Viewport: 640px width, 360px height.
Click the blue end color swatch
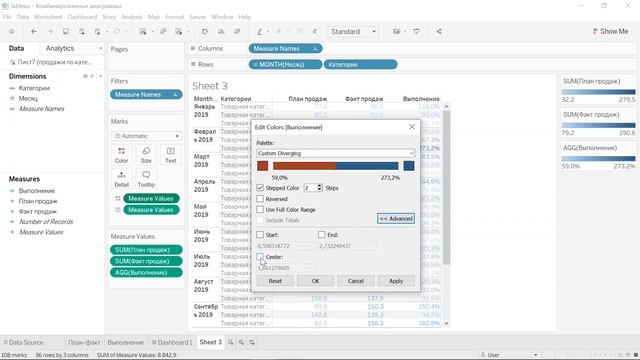(x=409, y=166)
